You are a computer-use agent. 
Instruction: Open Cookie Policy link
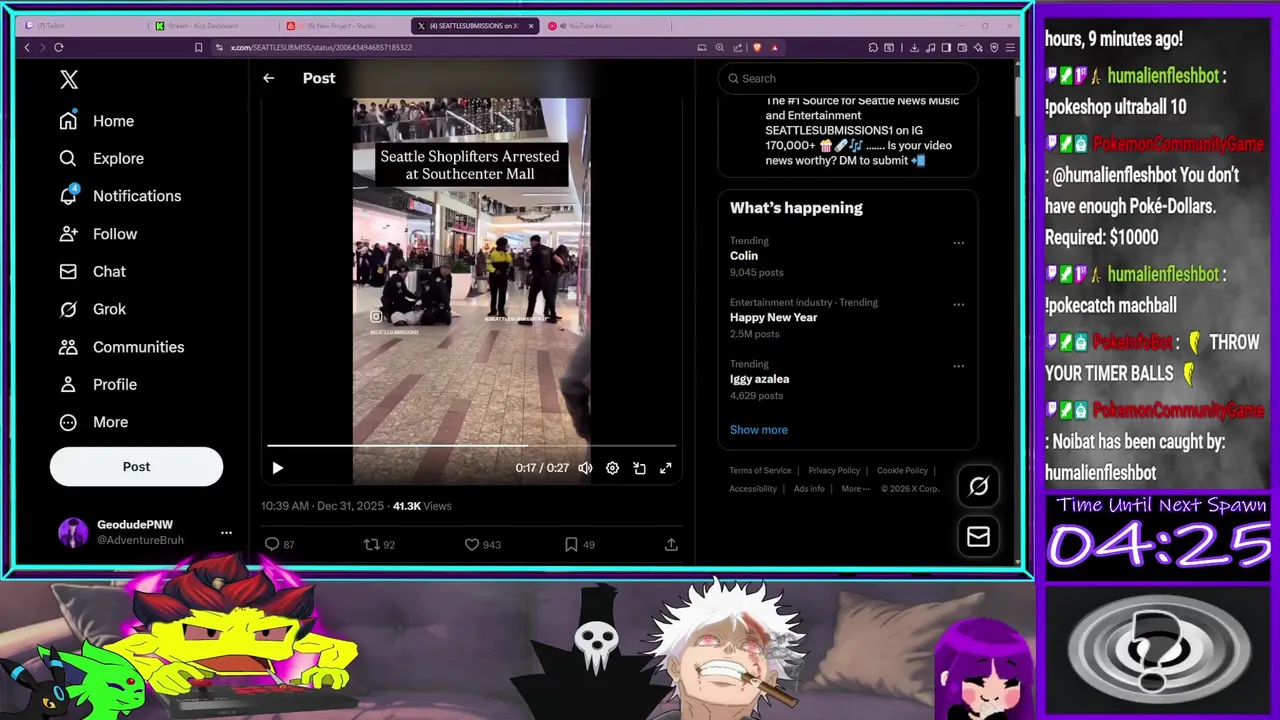pos(902,471)
